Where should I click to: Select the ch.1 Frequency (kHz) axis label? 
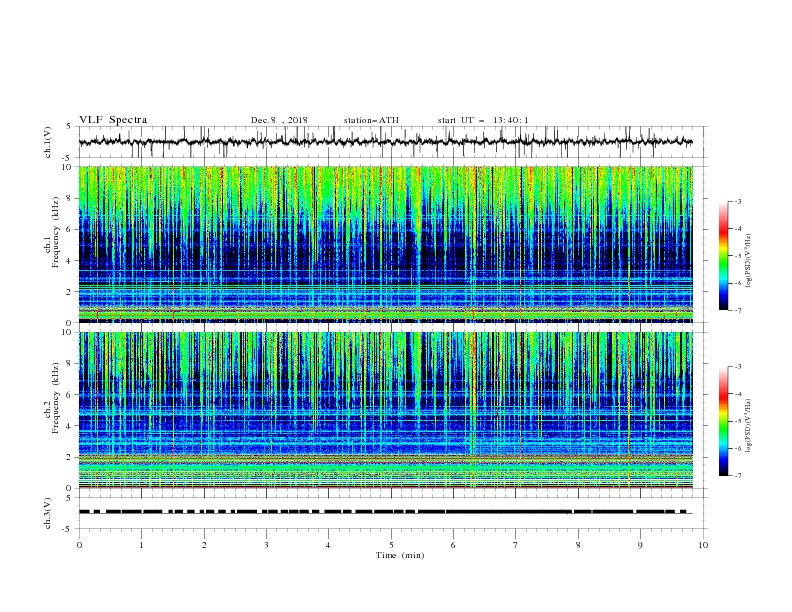(56, 231)
